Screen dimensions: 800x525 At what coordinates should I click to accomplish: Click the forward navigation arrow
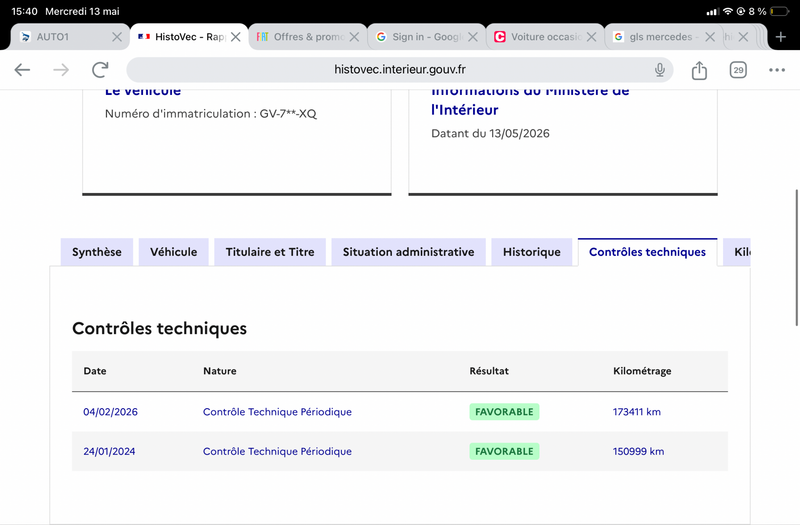(x=61, y=69)
